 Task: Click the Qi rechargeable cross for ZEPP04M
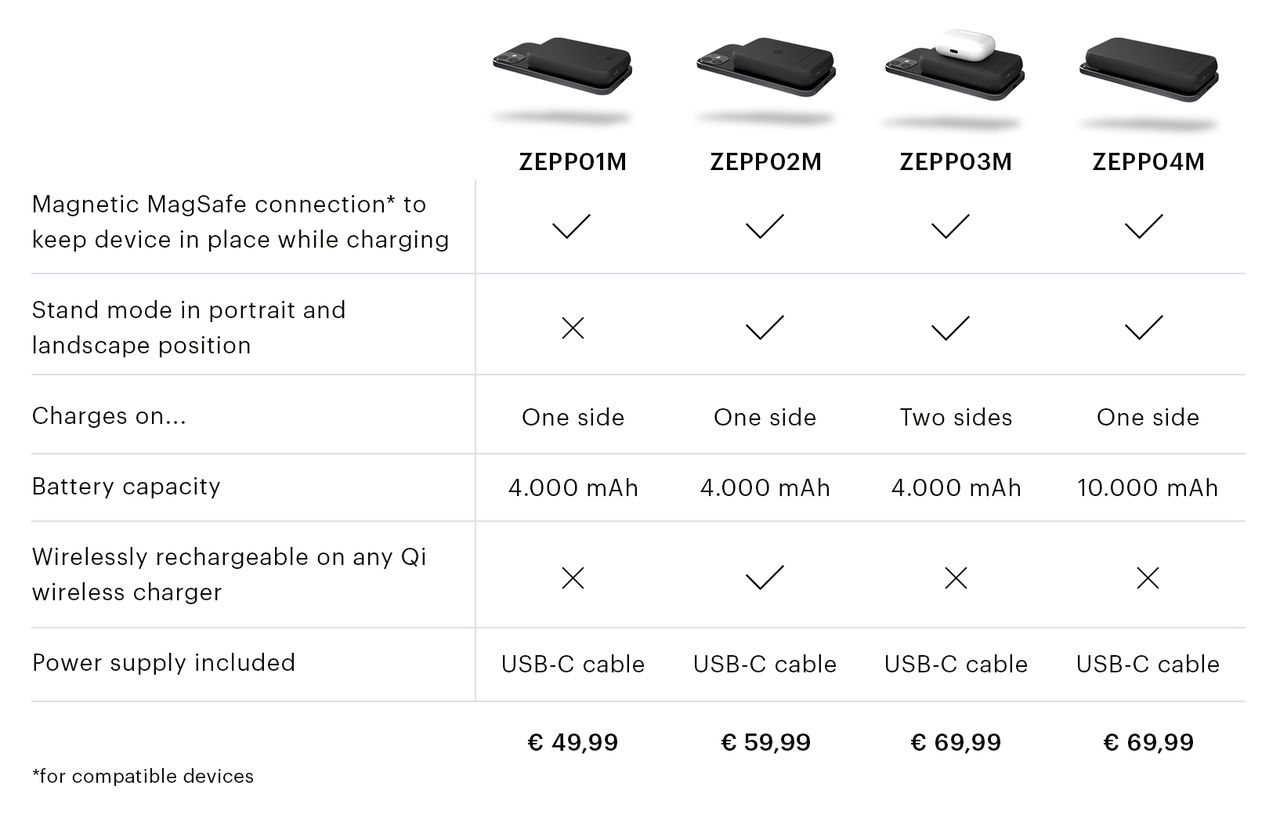[1148, 578]
